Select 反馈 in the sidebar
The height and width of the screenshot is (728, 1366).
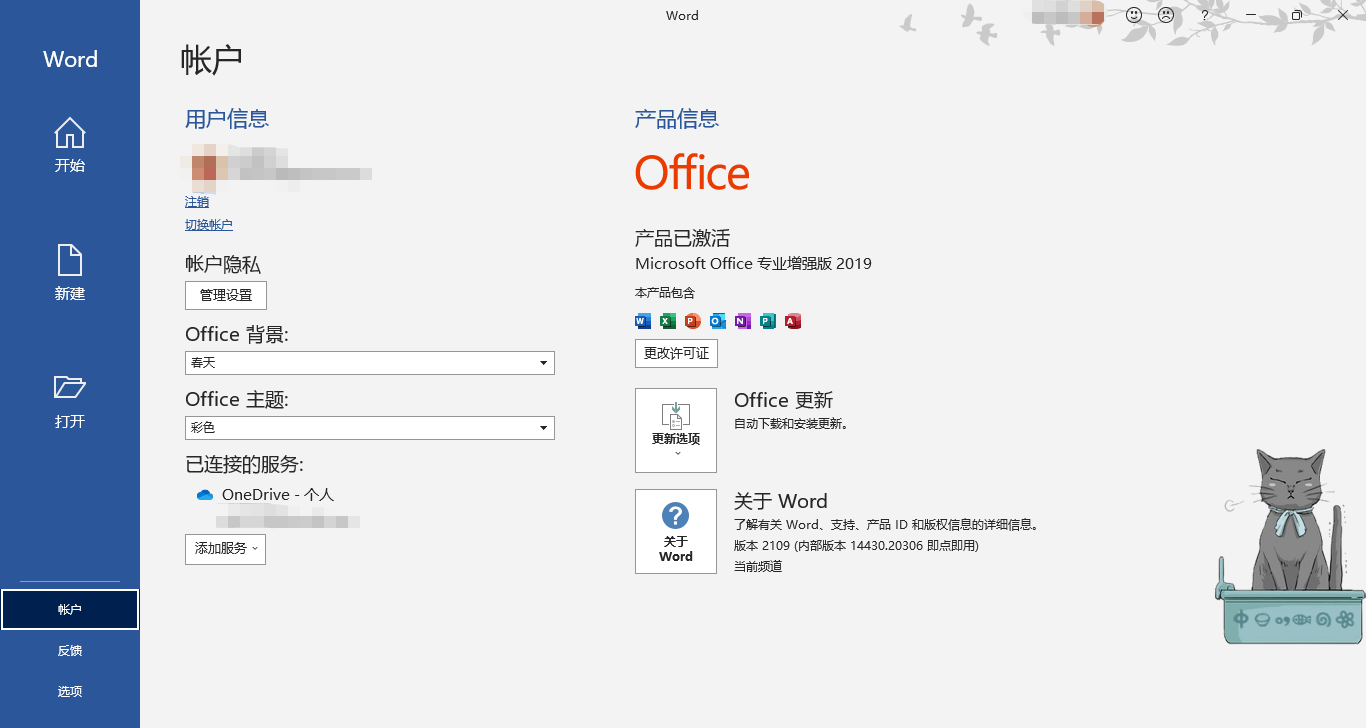[x=69, y=650]
